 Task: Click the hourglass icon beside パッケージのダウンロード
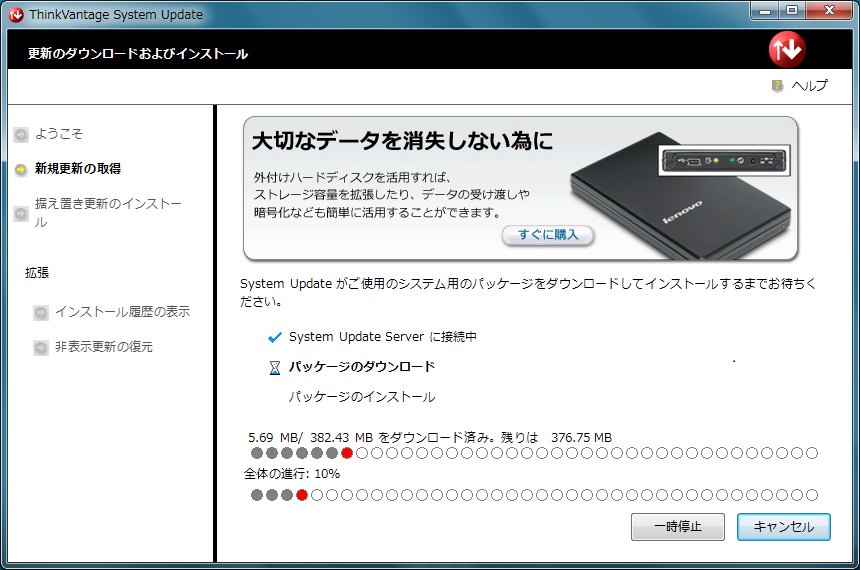(275, 368)
